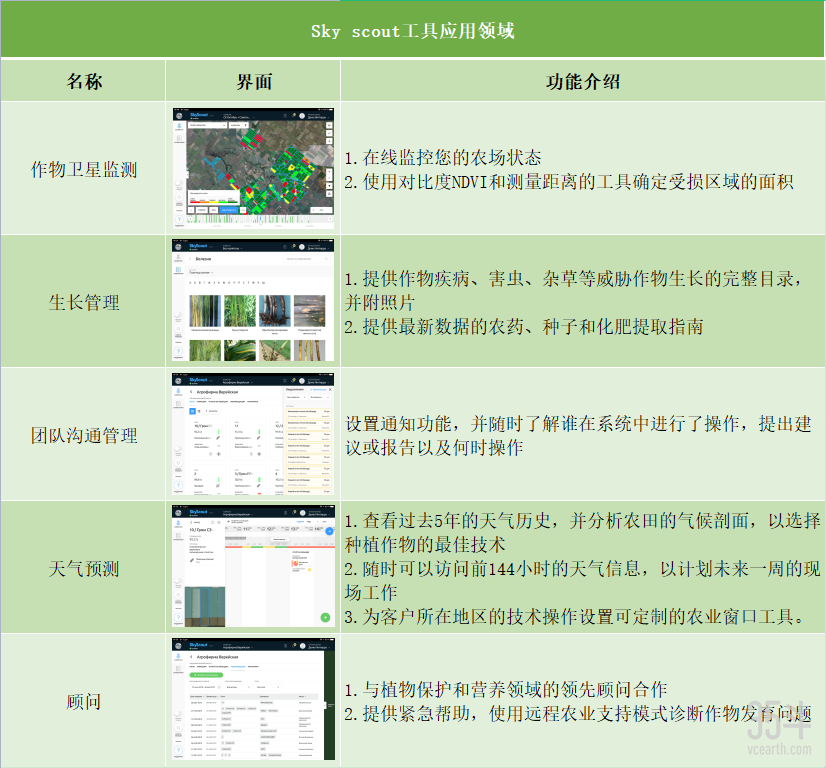Click the help question-mark icon in crop monitoring screenshot
The height and width of the screenshot is (768, 826).
(x=179, y=218)
